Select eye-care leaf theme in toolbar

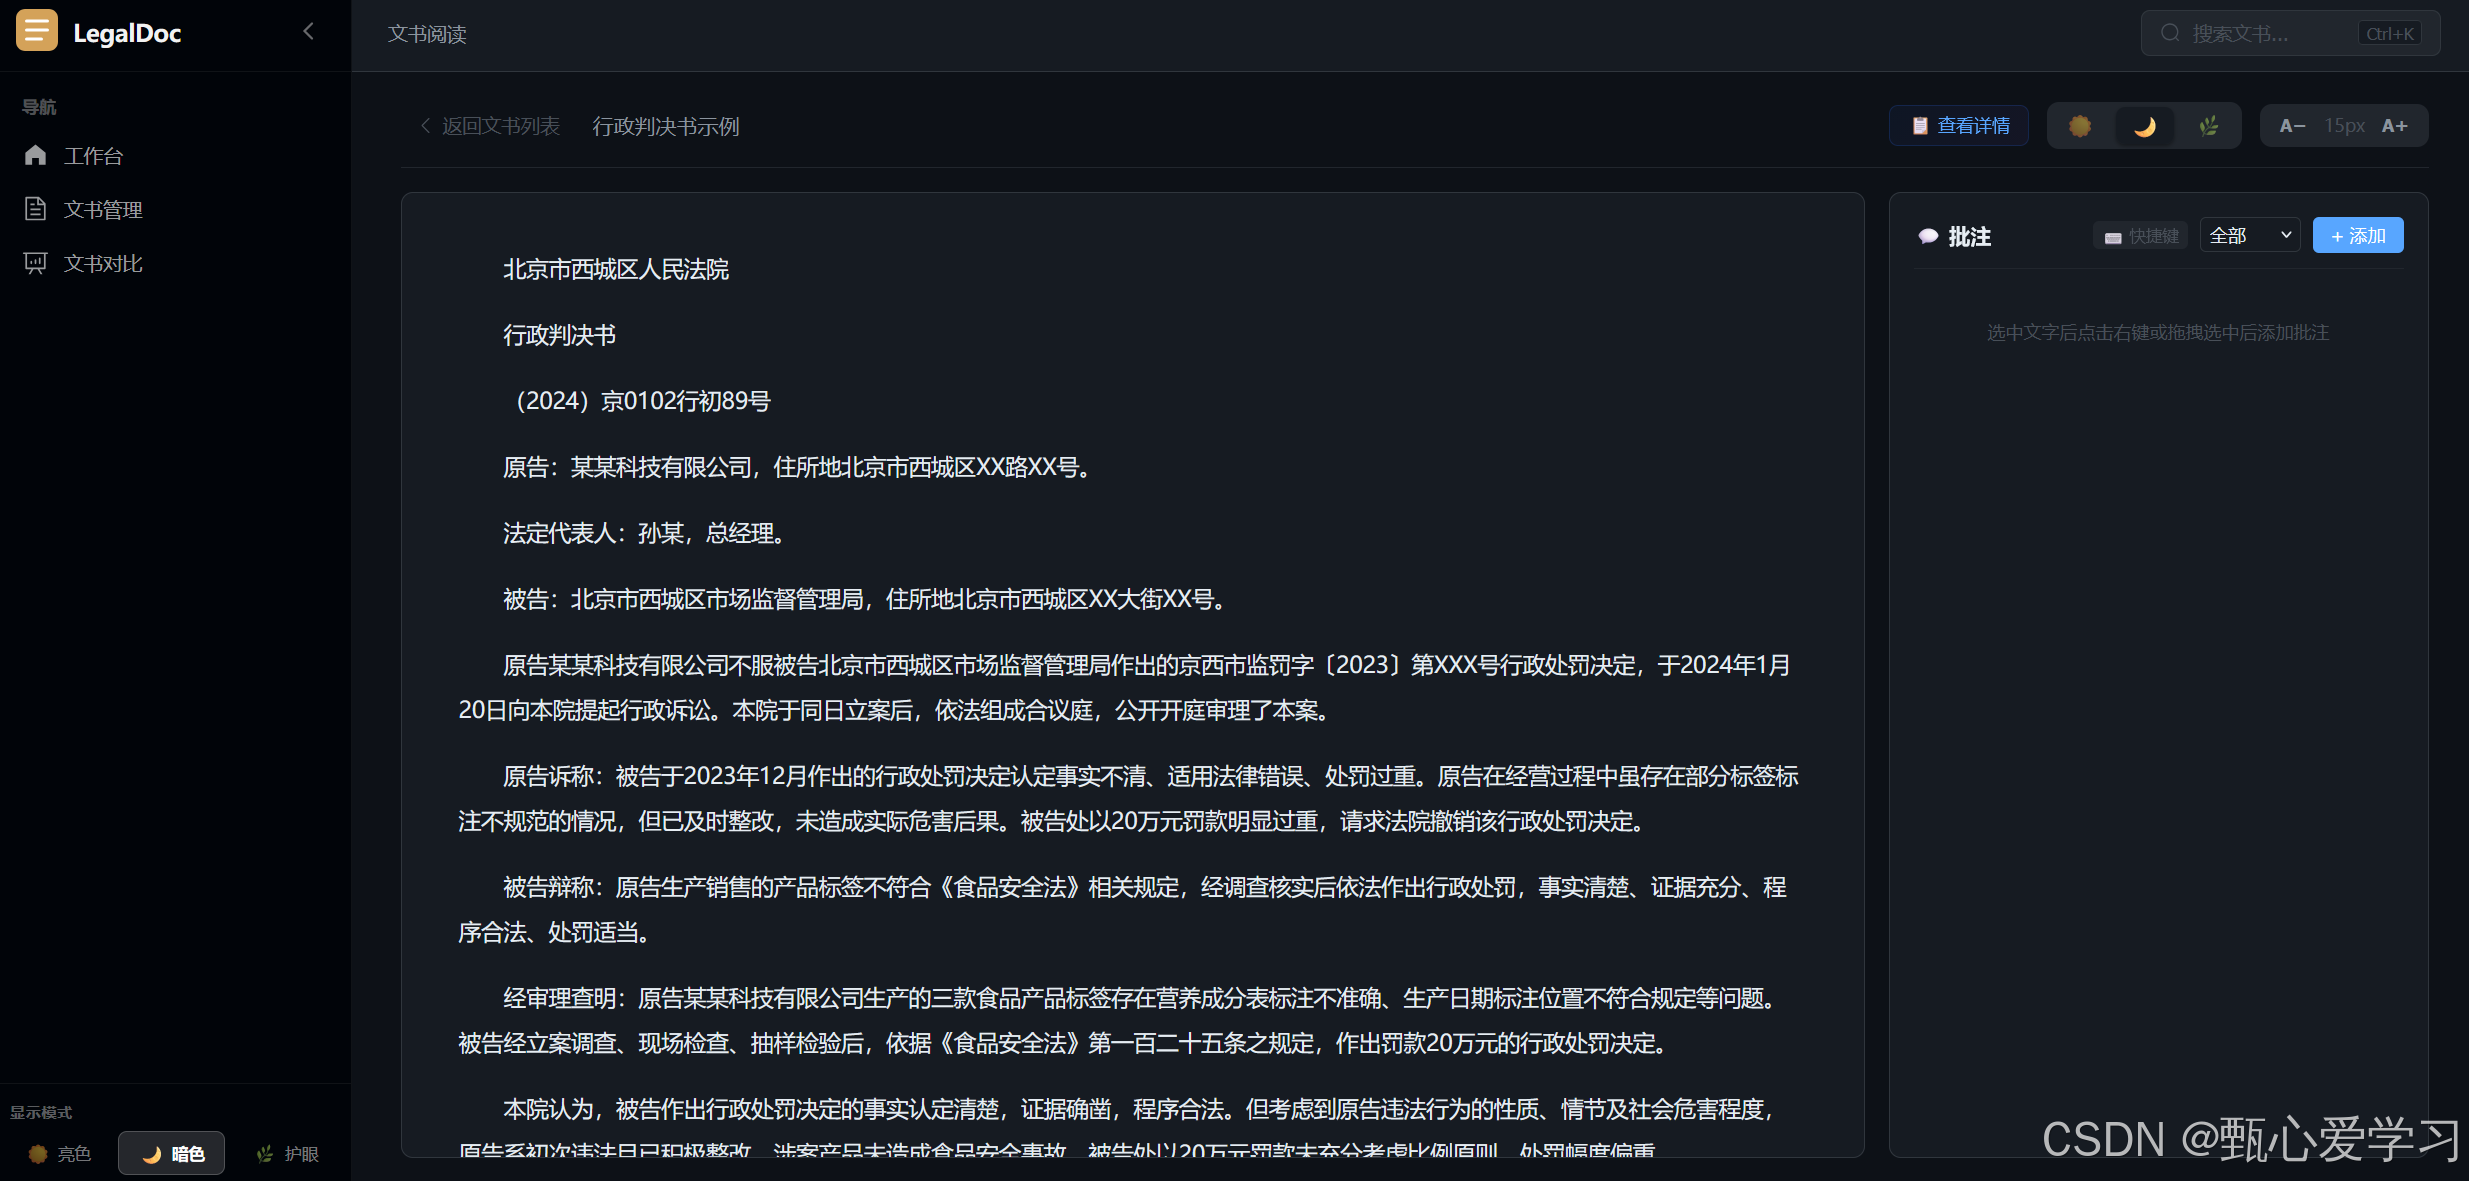pos(2209,126)
